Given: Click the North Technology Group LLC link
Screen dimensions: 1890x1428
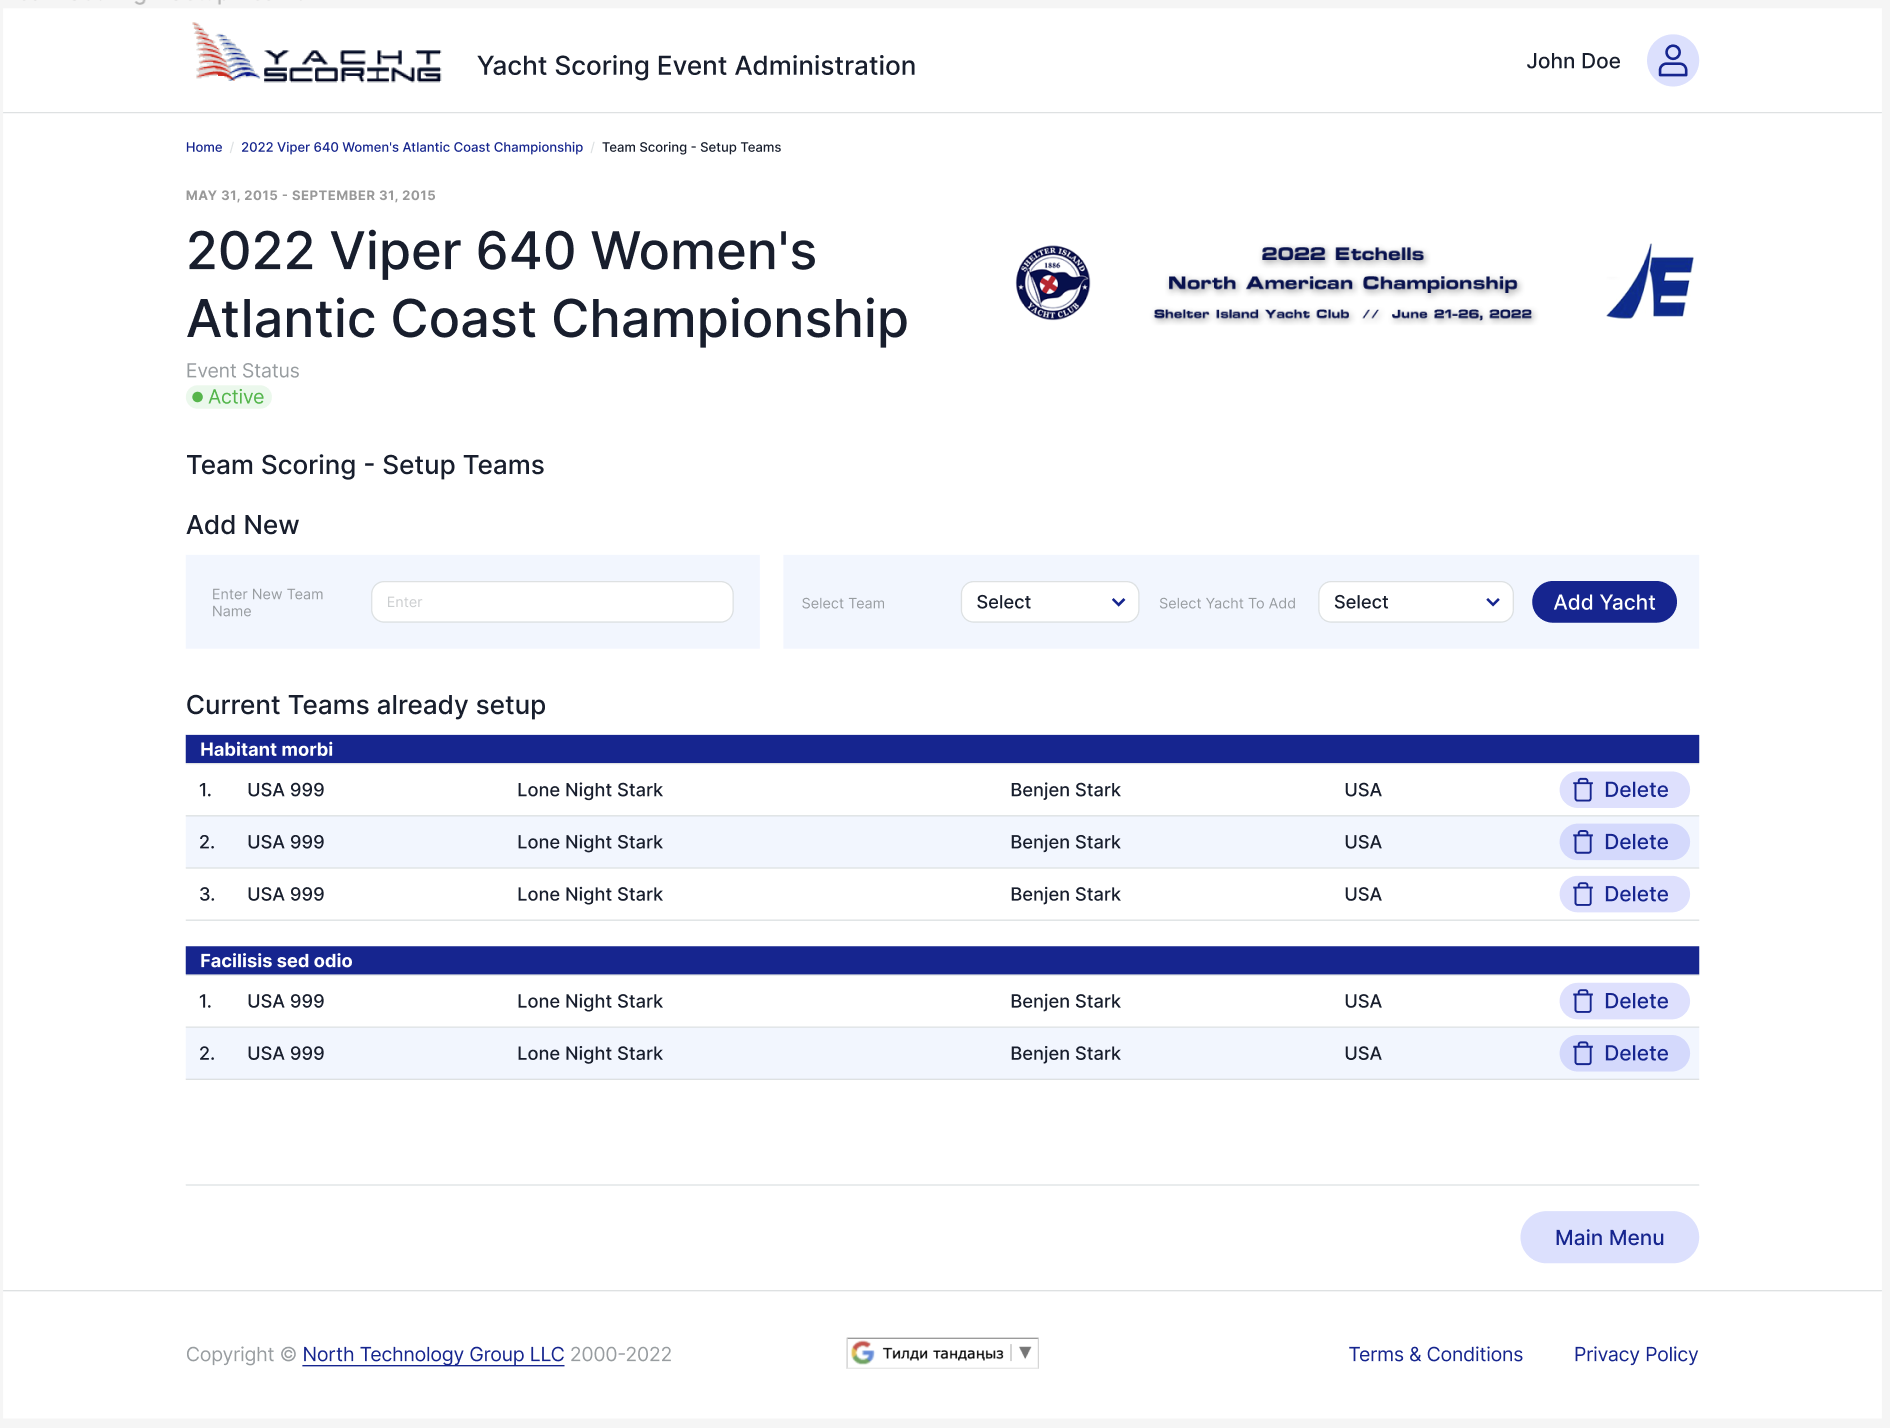Looking at the screenshot, I should [x=432, y=1353].
